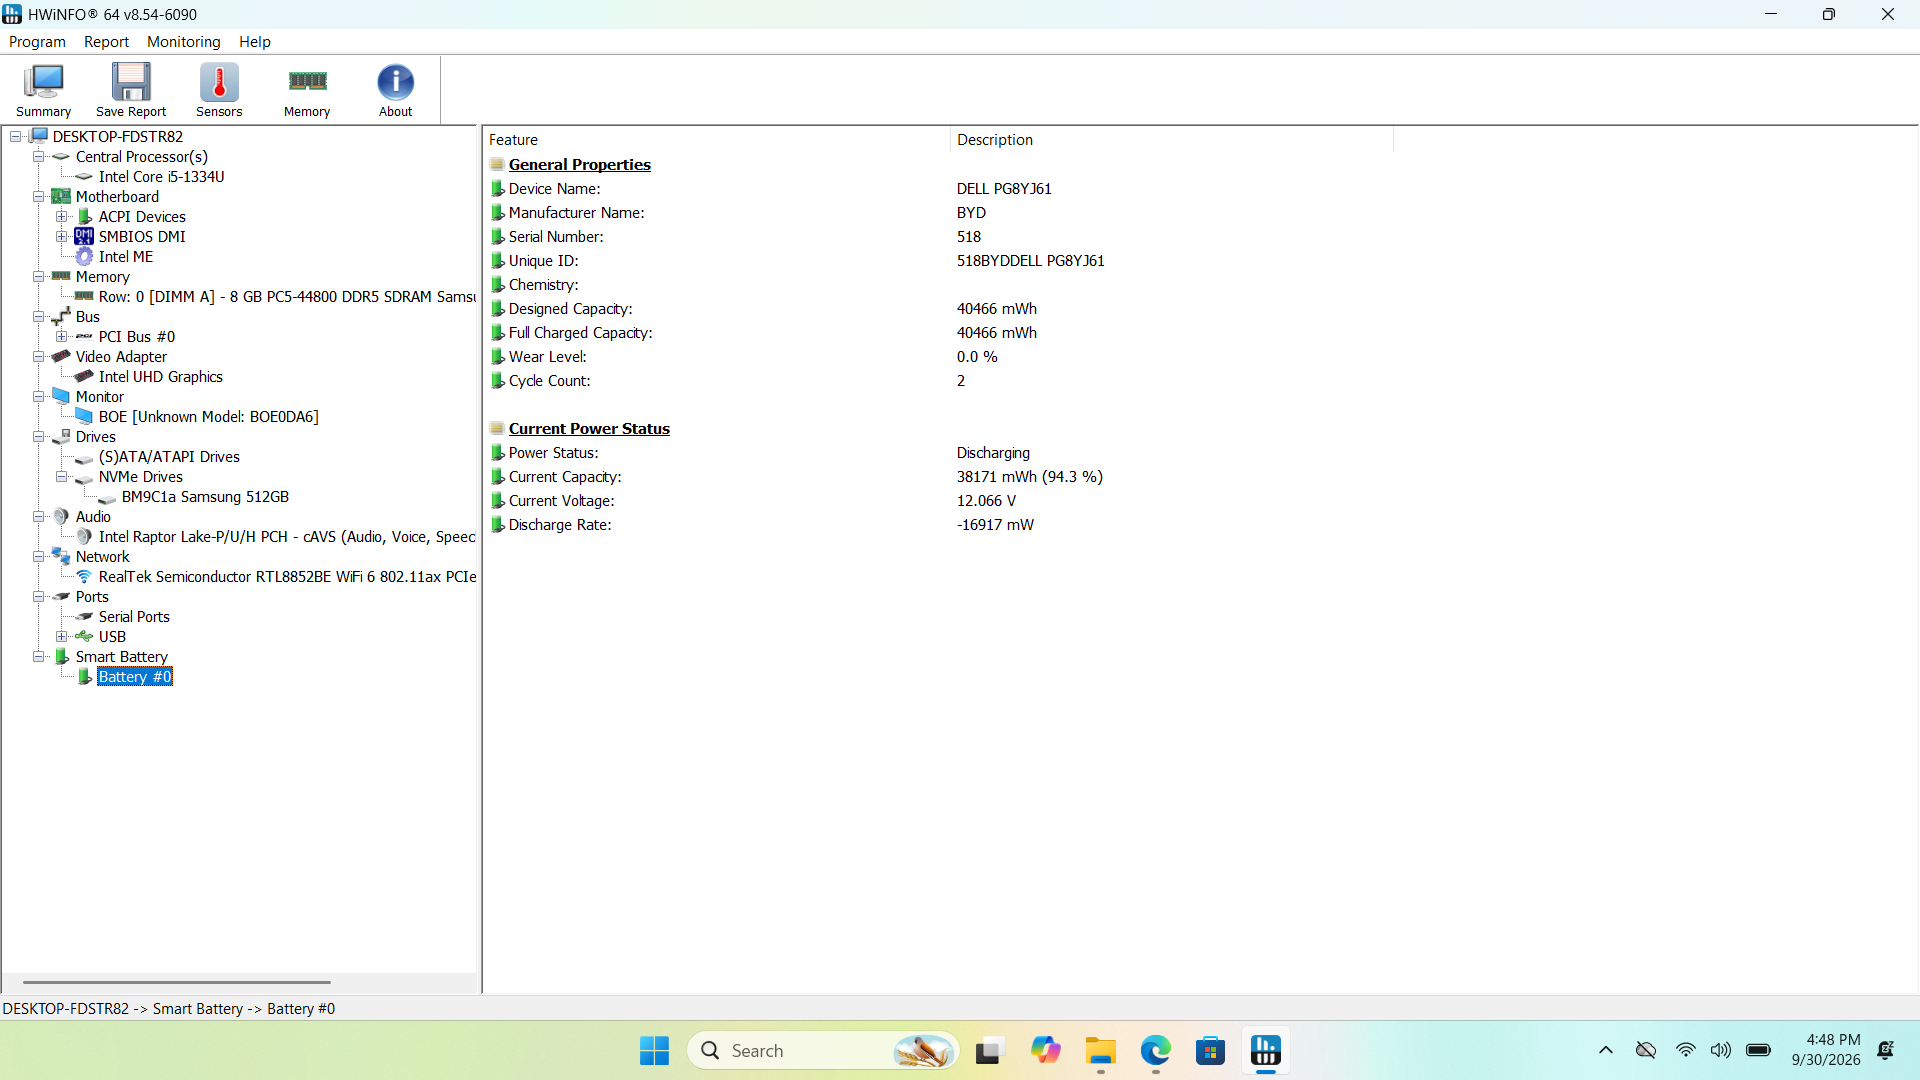Screen dimensions: 1920x1080
Task: Click the General Properties section header
Action: [x=579, y=165]
